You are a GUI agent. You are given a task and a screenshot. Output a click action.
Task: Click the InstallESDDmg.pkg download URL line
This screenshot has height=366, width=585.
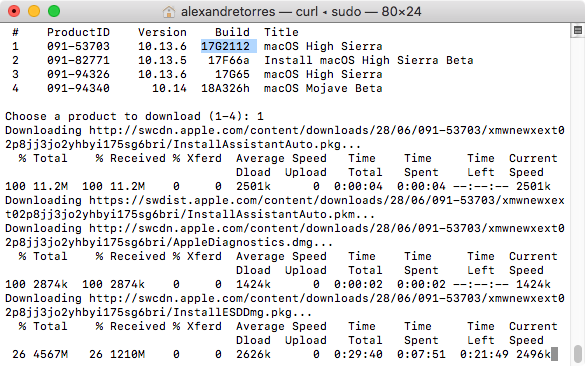(285, 305)
